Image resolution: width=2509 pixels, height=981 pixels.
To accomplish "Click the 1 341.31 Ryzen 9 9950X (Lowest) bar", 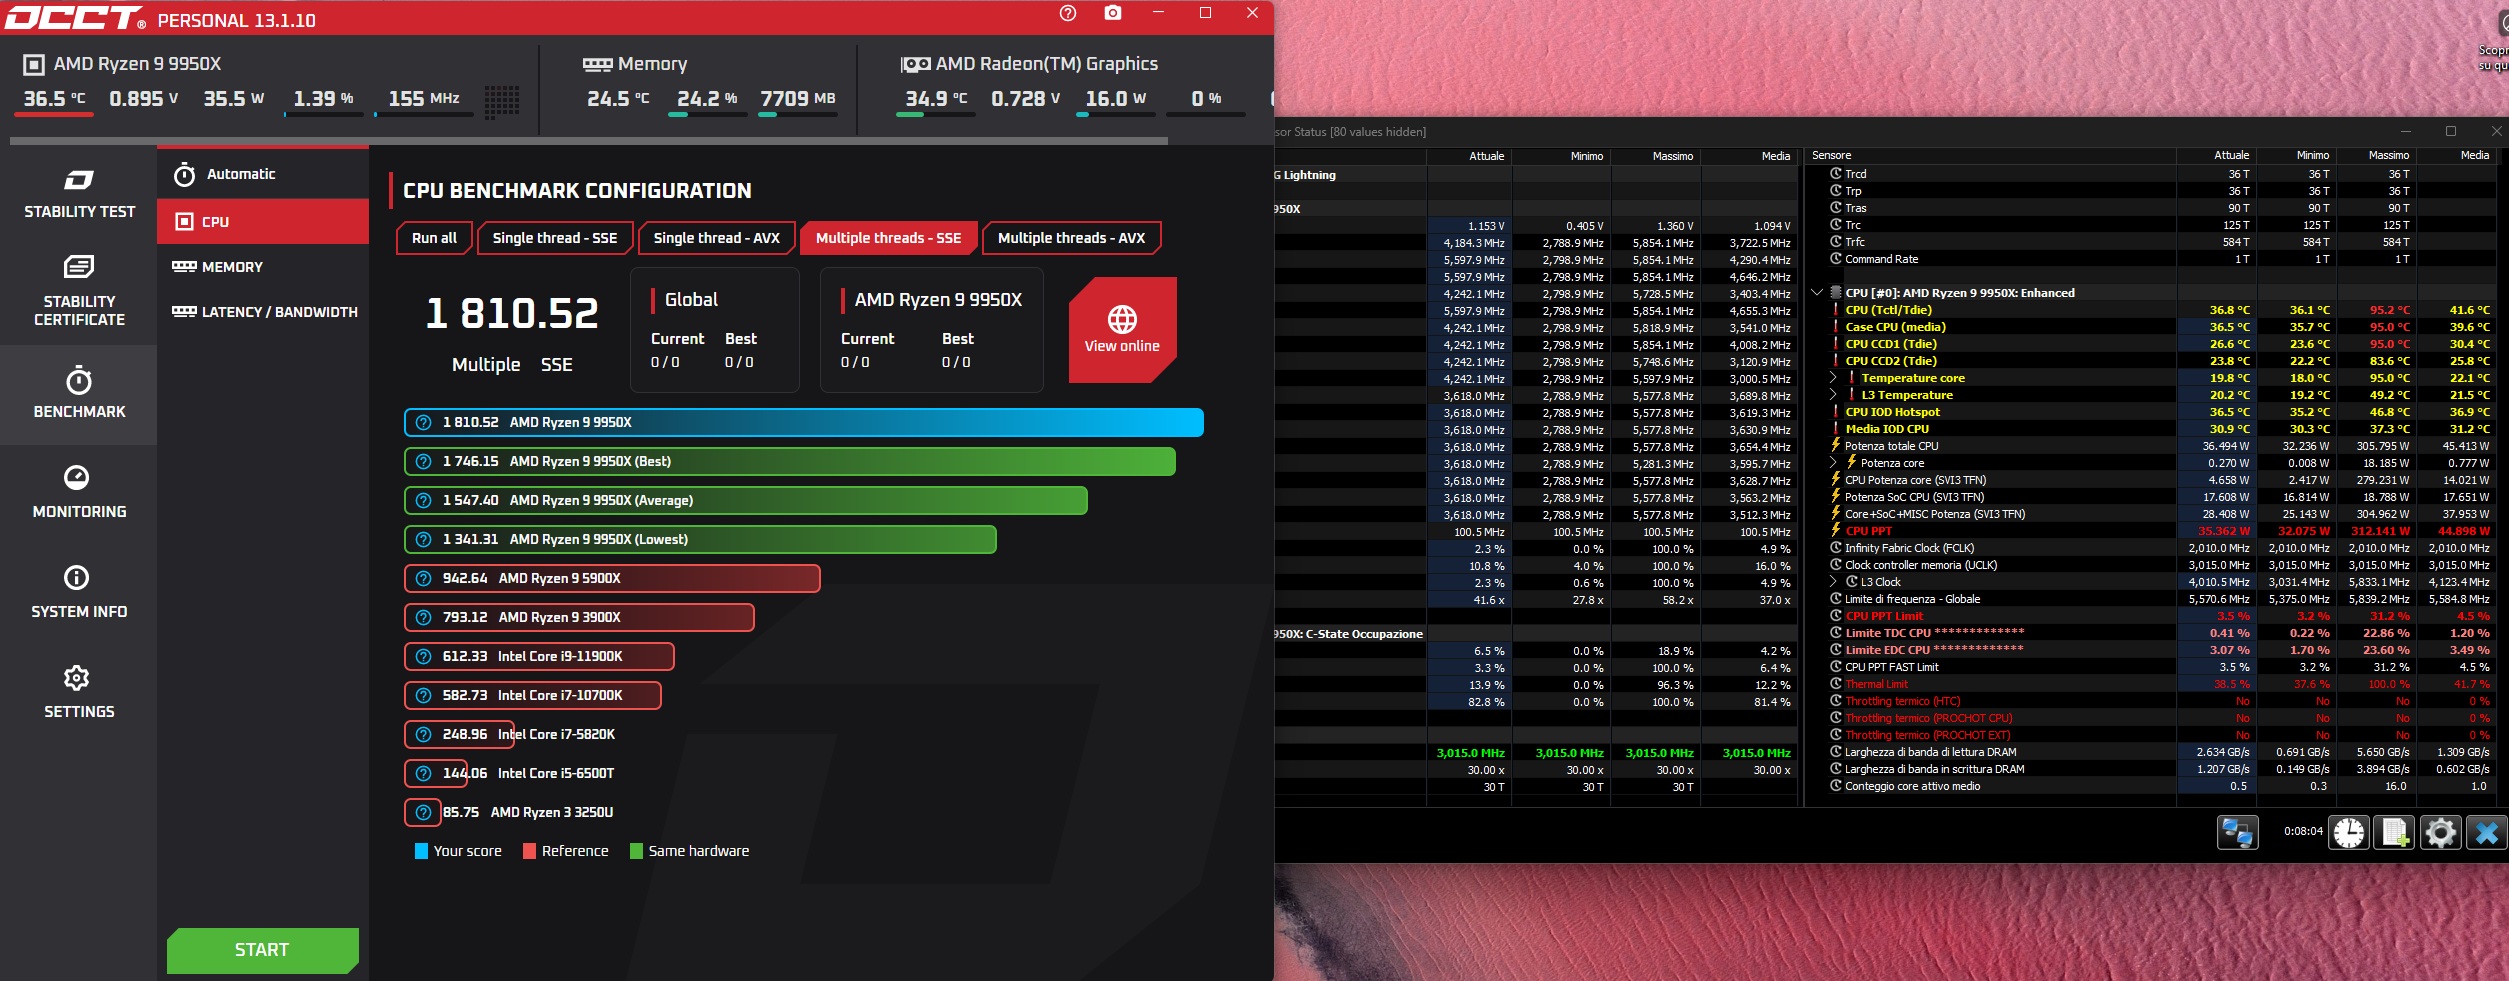I will pyautogui.click(x=700, y=539).
